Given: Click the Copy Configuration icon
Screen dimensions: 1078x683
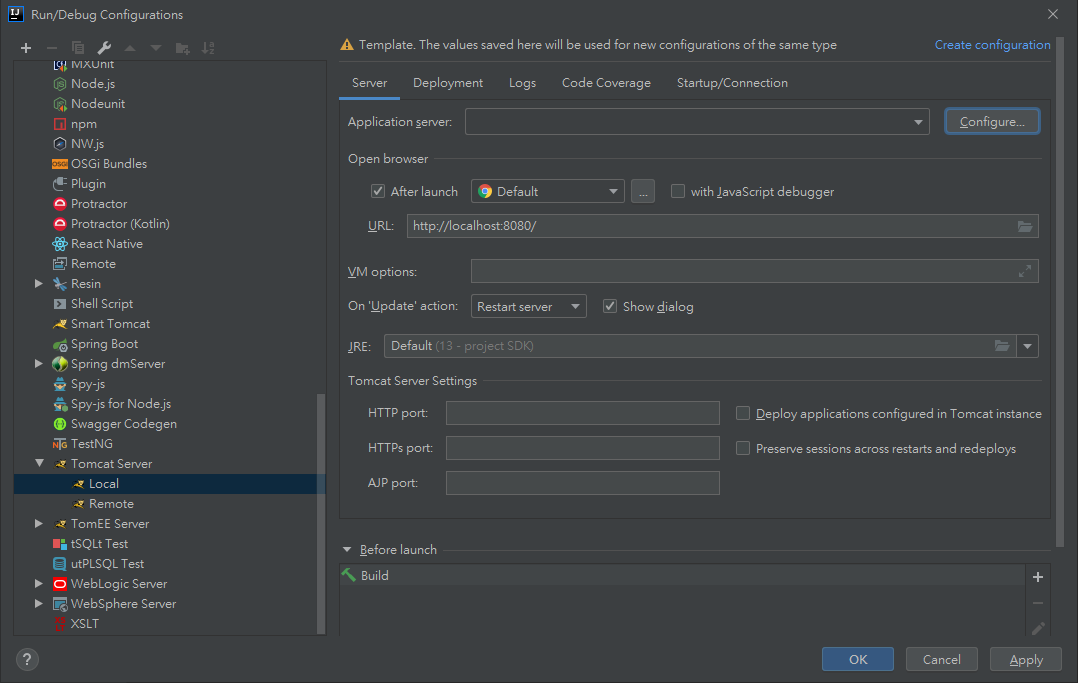Looking at the screenshot, I should click(78, 48).
